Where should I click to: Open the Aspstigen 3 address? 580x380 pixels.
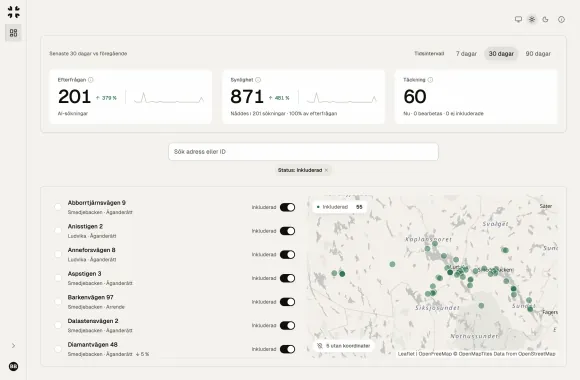coord(84,274)
